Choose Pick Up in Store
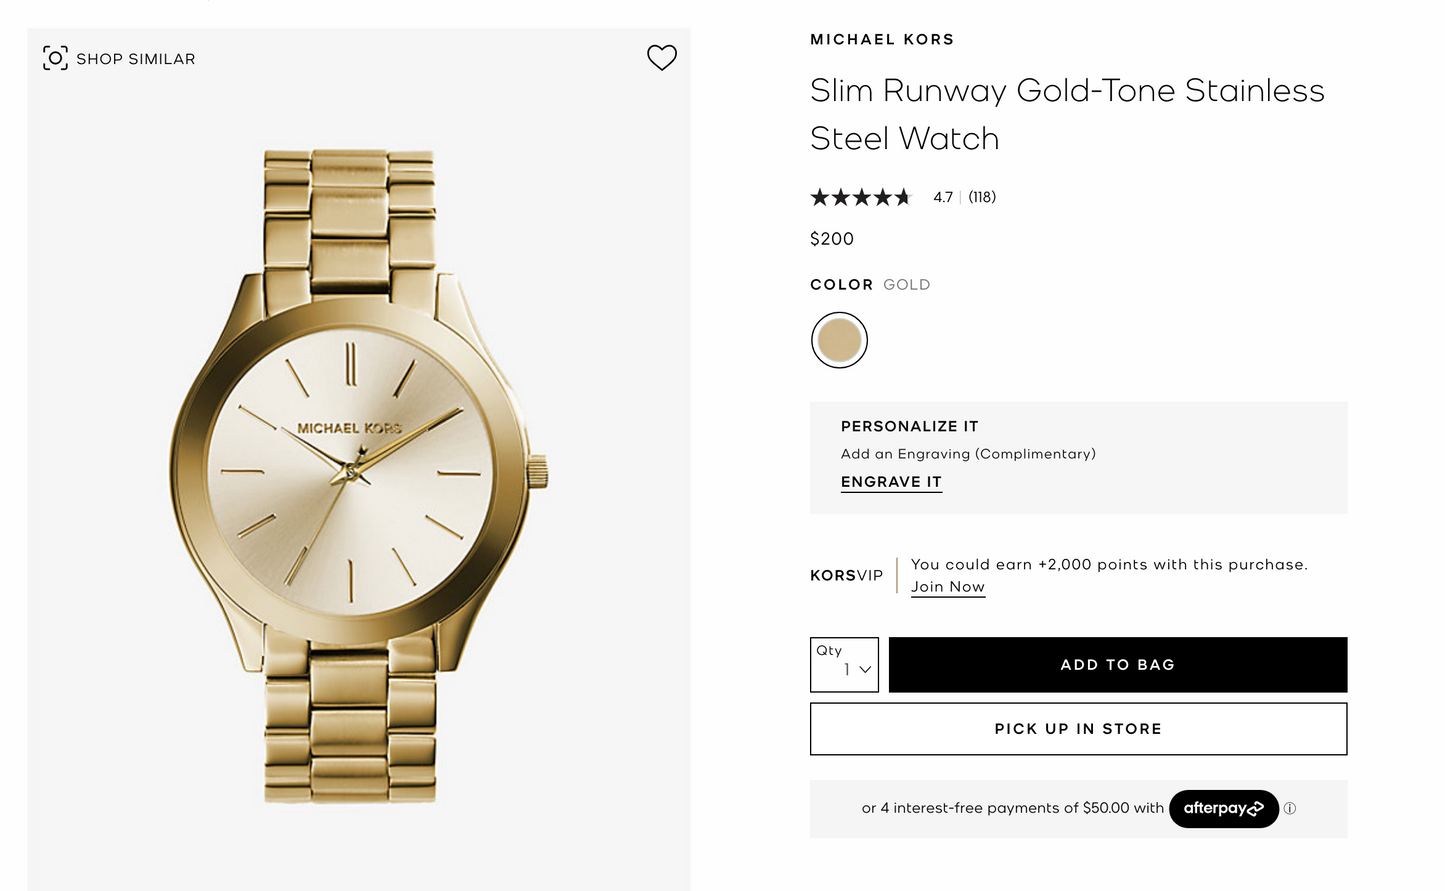Image resolution: width=1445 pixels, height=891 pixels. (x=1078, y=729)
